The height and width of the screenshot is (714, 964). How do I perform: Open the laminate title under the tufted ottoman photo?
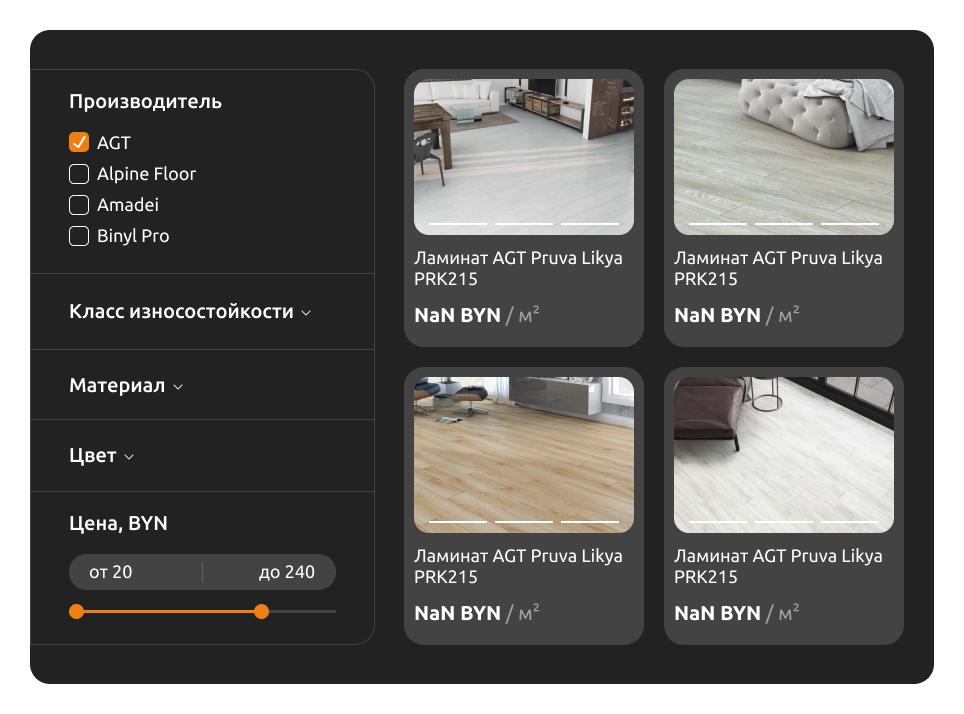(x=778, y=268)
